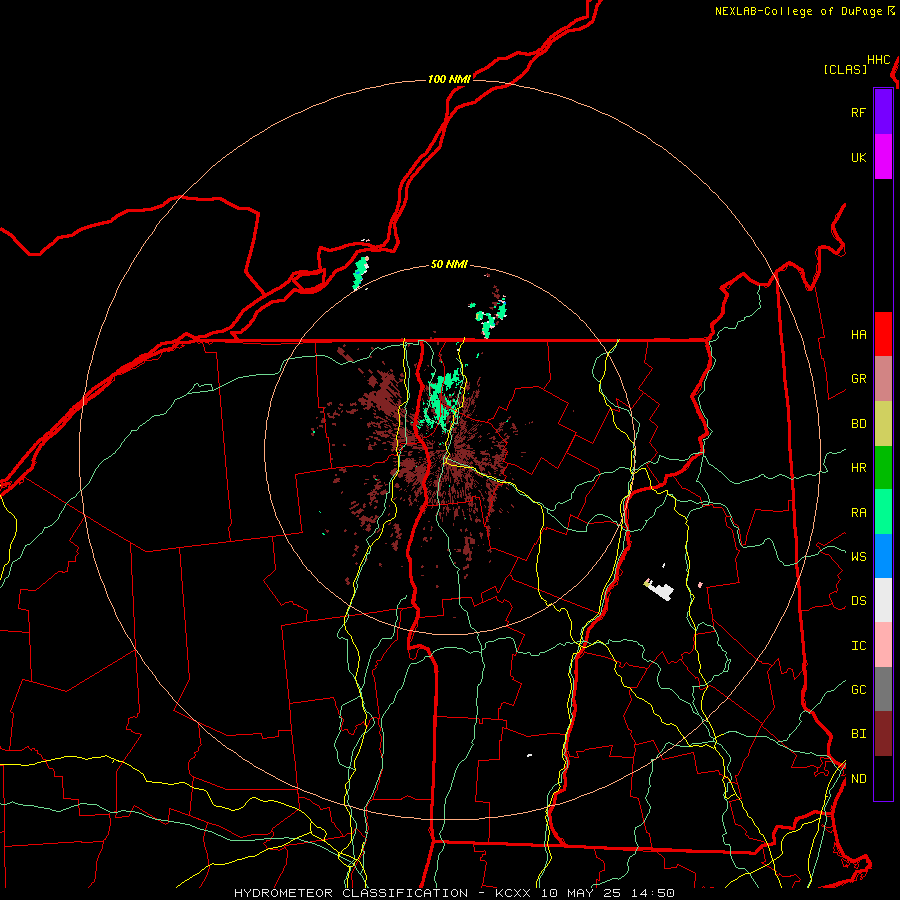Screen dimensions: 900x900
Task: Click the ND black legend swatch
Action: [x=883, y=778]
